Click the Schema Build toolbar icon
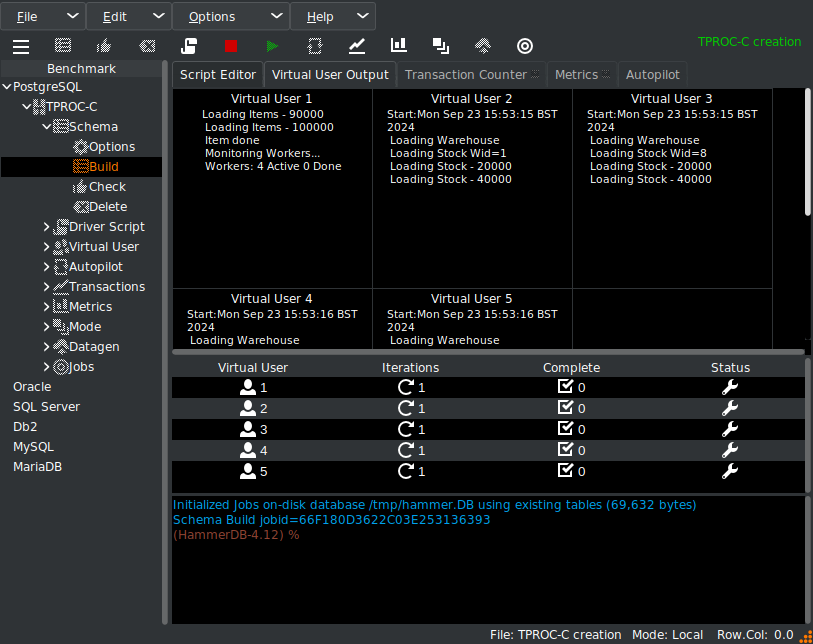This screenshot has width=813, height=644. coord(63,46)
